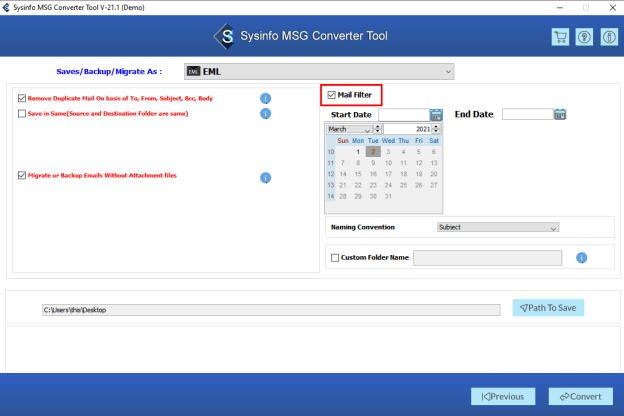Close the Sysinfo MSG Converter window
This screenshot has height=416, width=624.
pyautogui.click(x=612, y=8)
